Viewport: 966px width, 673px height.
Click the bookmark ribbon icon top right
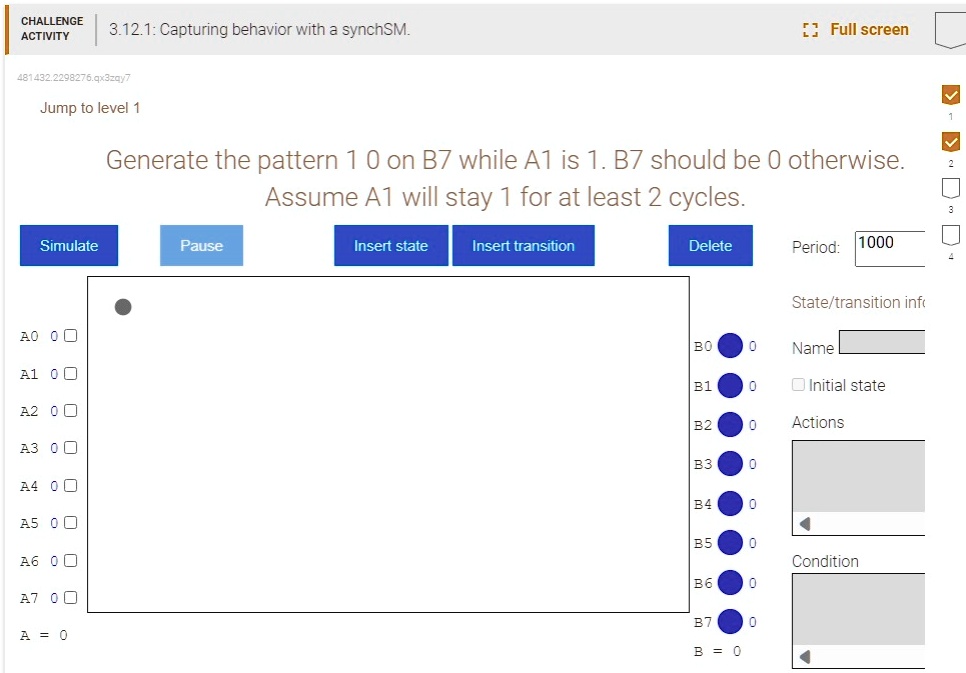(x=951, y=27)
